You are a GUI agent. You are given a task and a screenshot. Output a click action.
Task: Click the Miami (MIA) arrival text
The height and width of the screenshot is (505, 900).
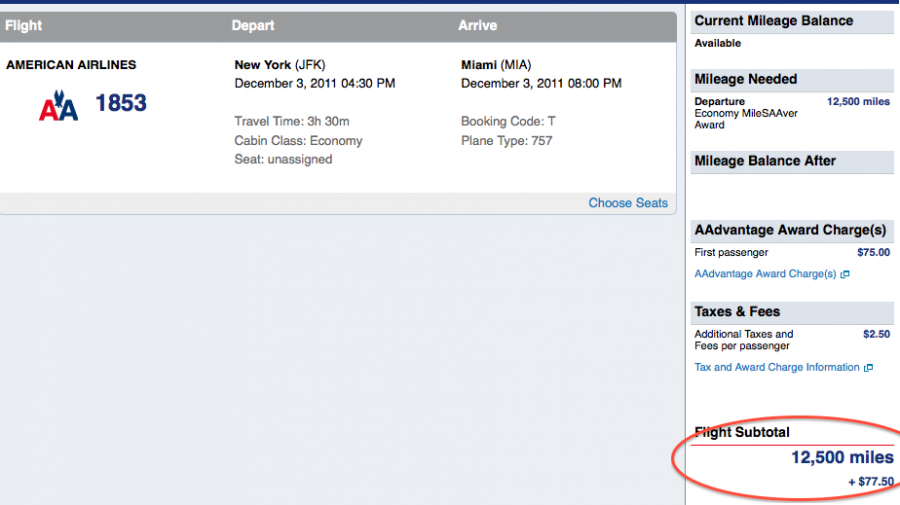(496, 65)
